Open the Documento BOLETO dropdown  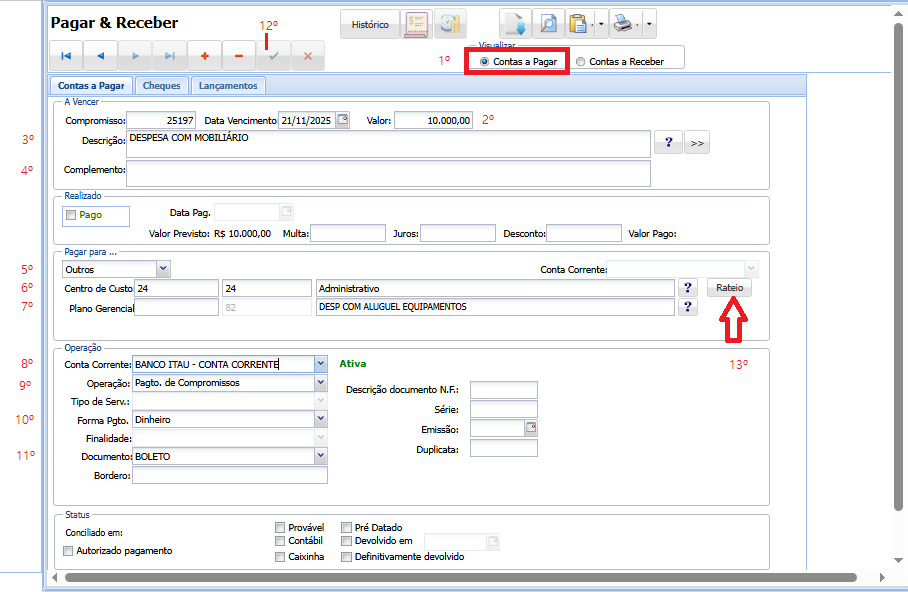320,456
